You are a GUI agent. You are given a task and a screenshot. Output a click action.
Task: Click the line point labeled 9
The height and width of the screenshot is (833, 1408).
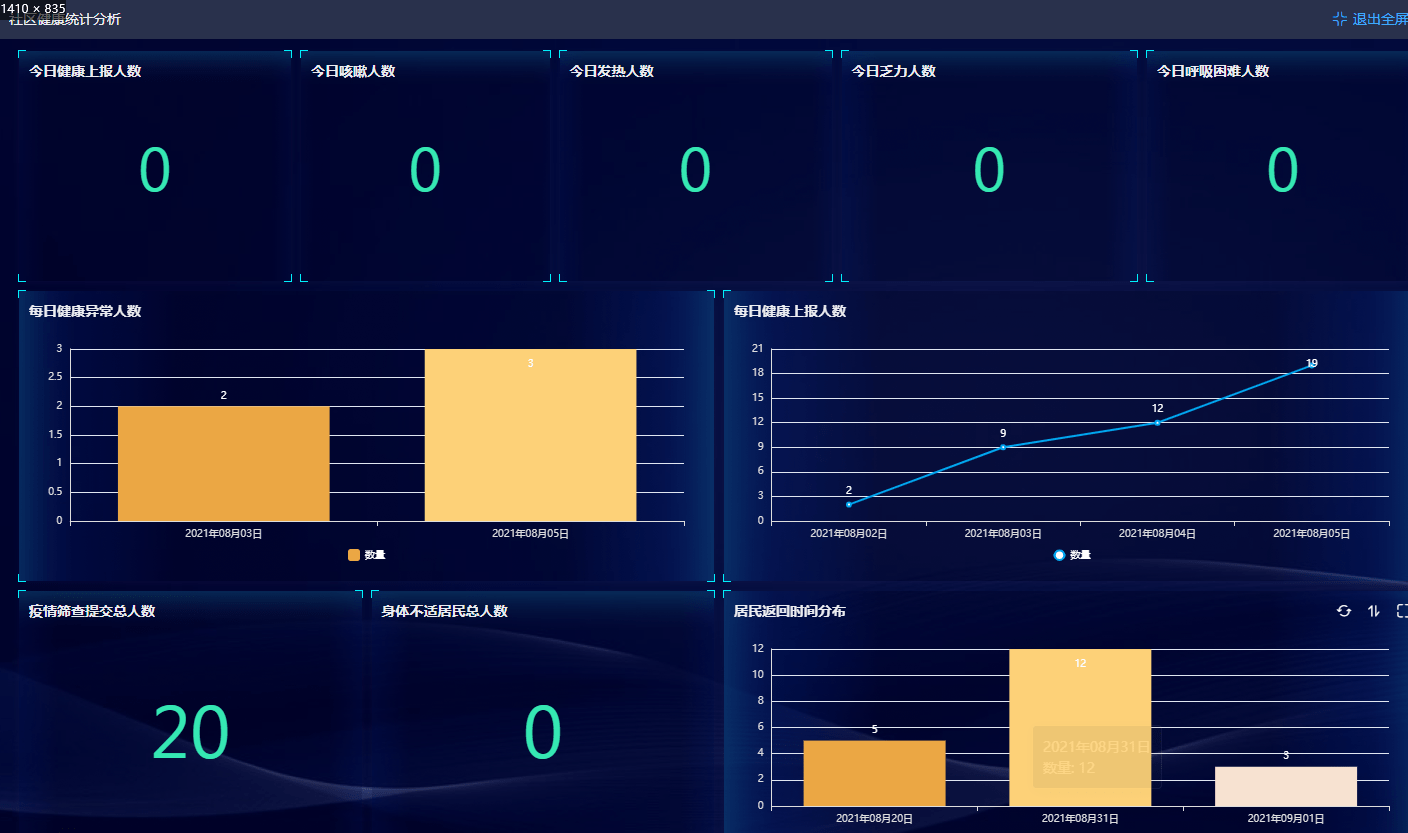pos(1003,447)
